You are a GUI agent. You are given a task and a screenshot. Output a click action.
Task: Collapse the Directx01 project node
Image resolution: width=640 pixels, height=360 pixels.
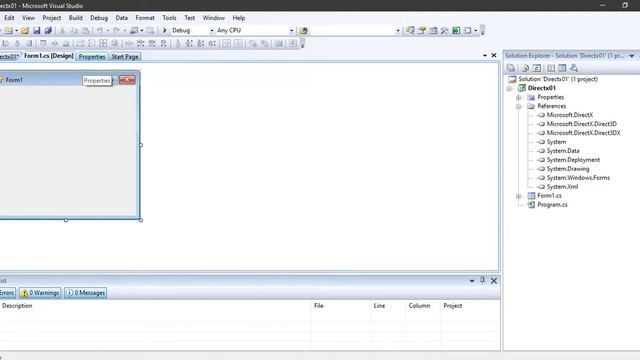pos(509,88)
